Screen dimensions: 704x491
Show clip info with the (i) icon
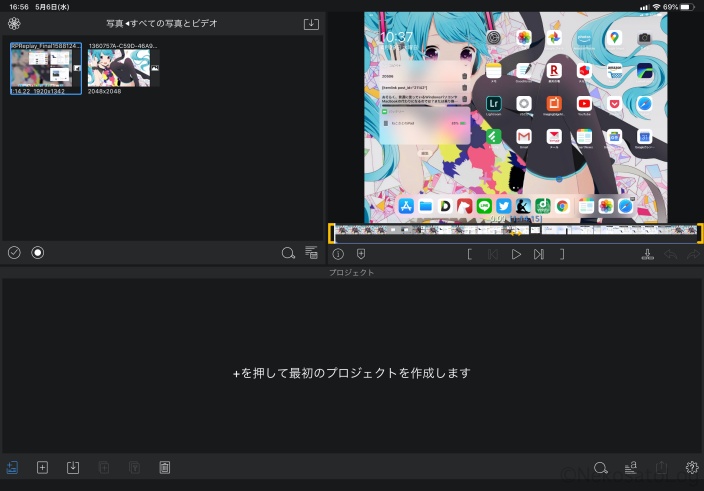(338, 254)
